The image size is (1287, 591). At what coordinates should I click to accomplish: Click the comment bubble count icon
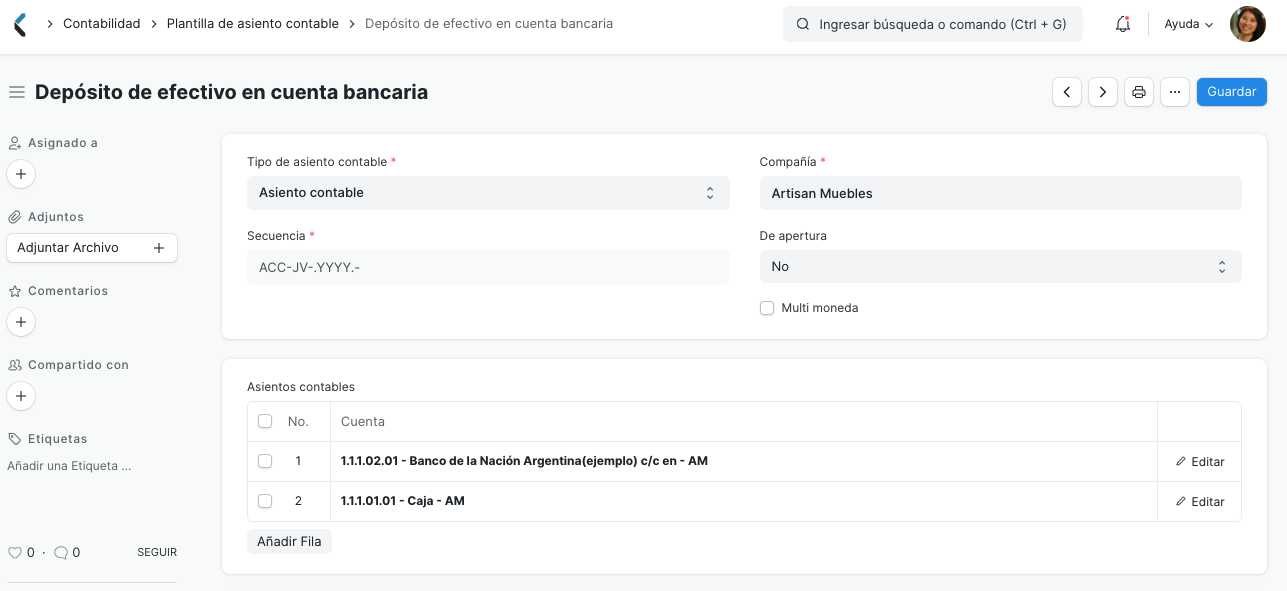pyautogui.click(x=60, y=552)
